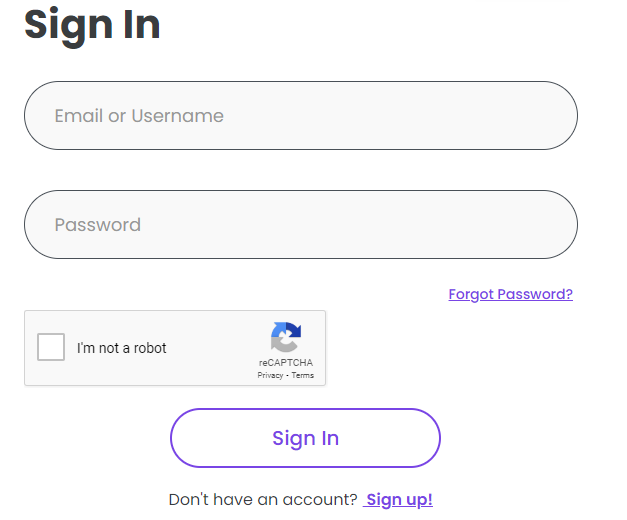Reset your password via Forgot Password?
Screen dimensions: 627x520
tap(510, 294)
